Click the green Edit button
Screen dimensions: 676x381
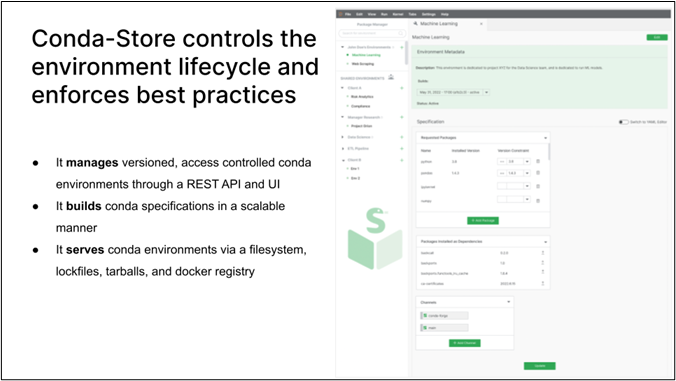point(657,37)
